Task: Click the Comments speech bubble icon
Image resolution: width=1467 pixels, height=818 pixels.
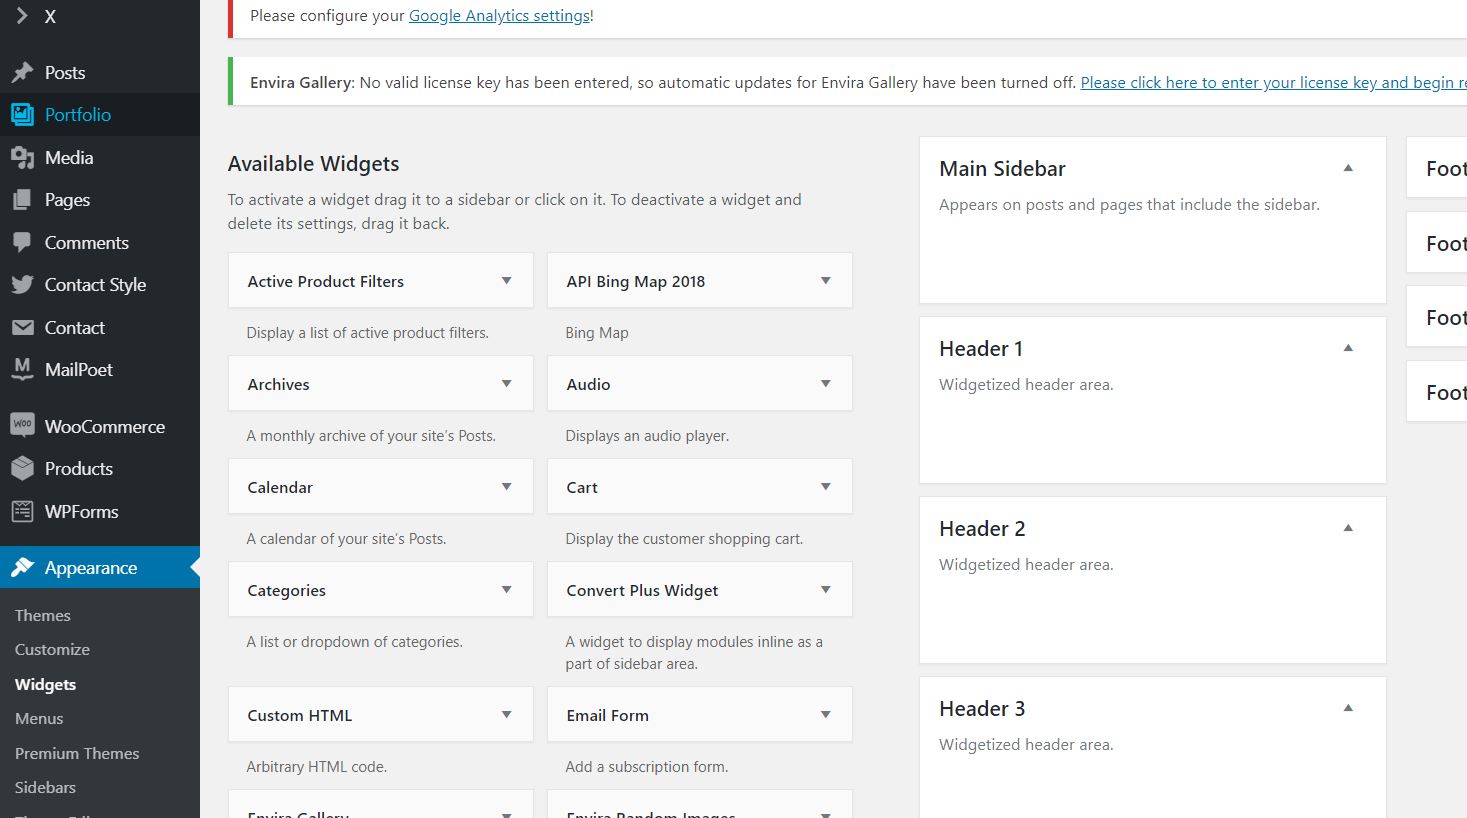Action: pyautogui.click(x=22, y=243)
